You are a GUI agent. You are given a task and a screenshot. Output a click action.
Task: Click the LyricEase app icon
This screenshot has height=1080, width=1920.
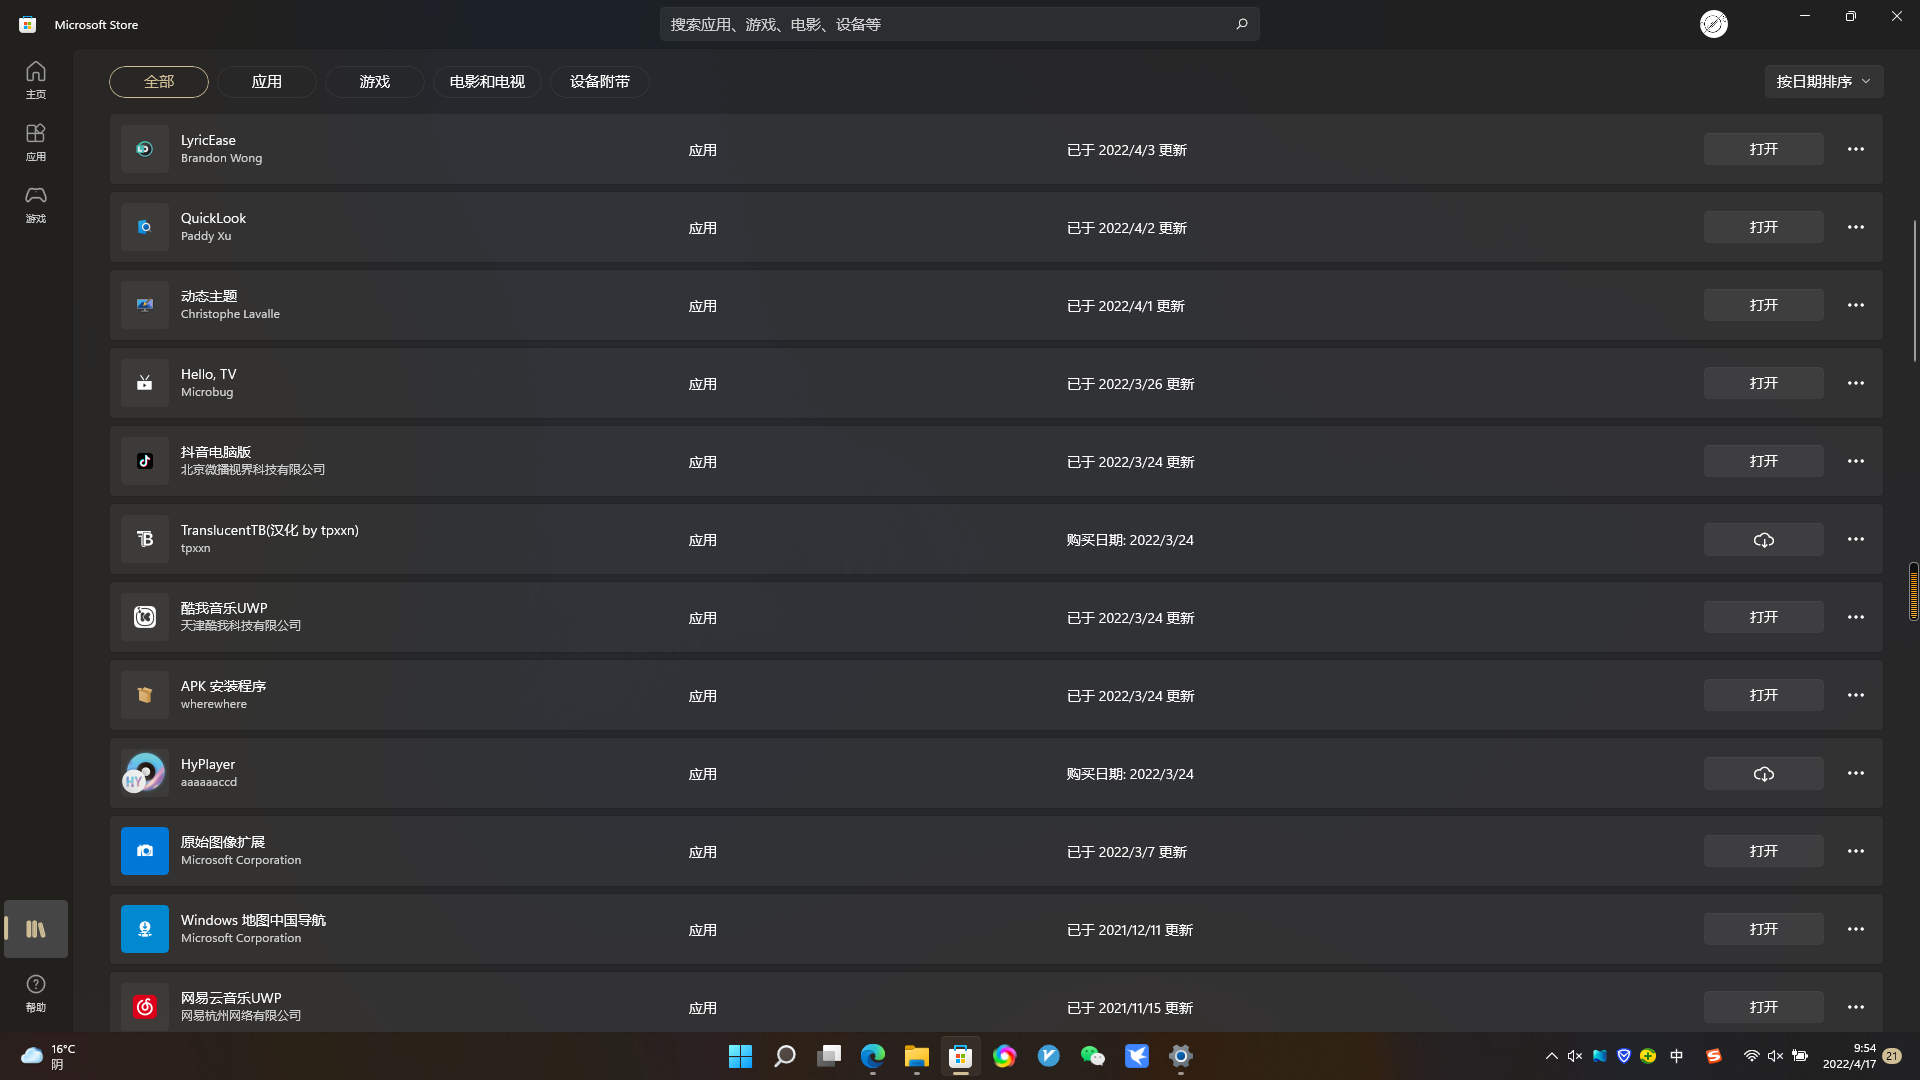pos(145,149)
